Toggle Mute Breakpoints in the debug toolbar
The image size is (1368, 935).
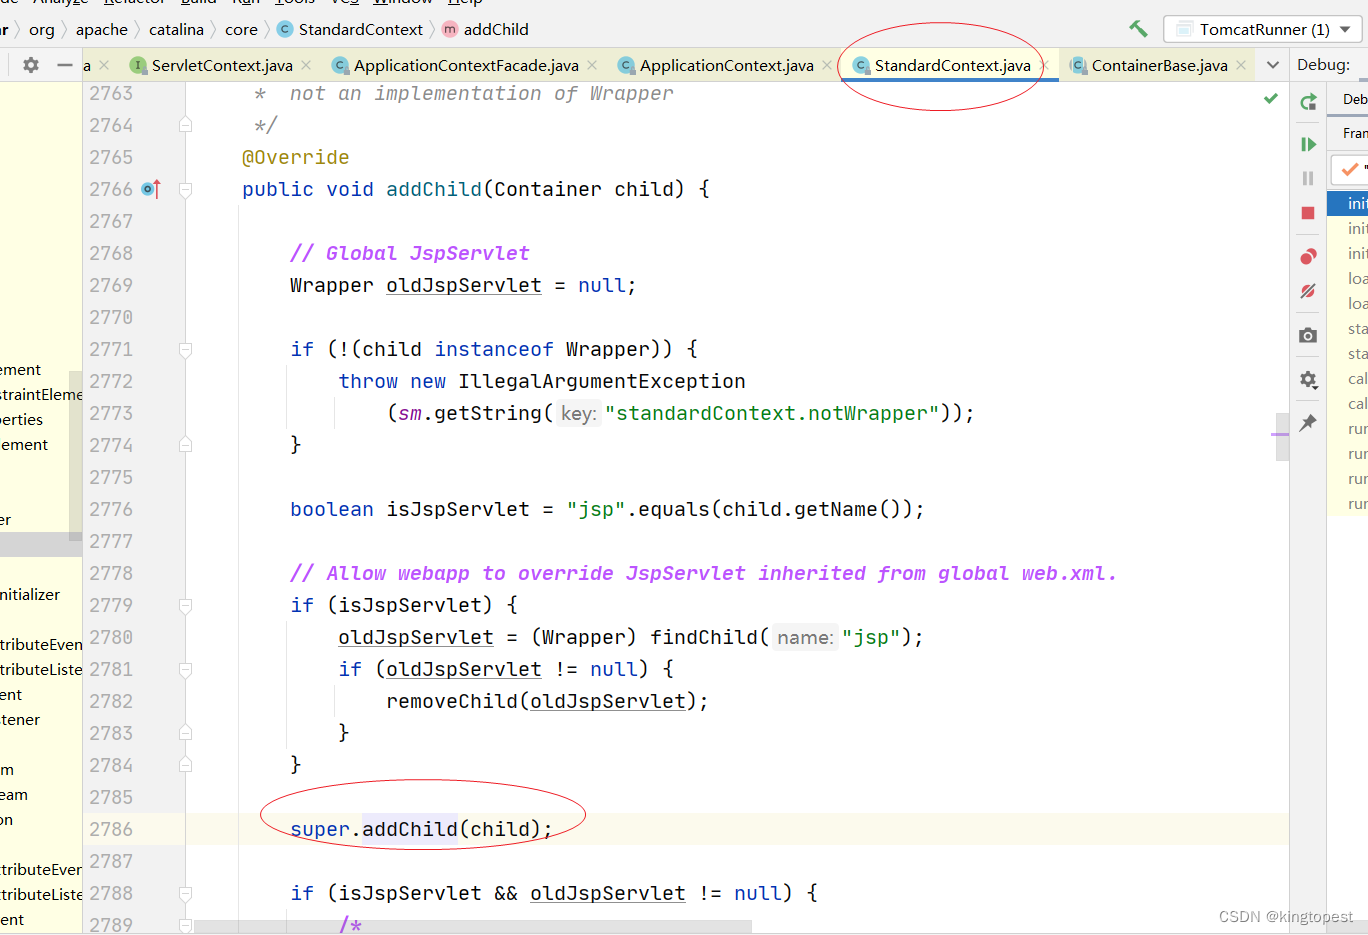point(1308,291)
